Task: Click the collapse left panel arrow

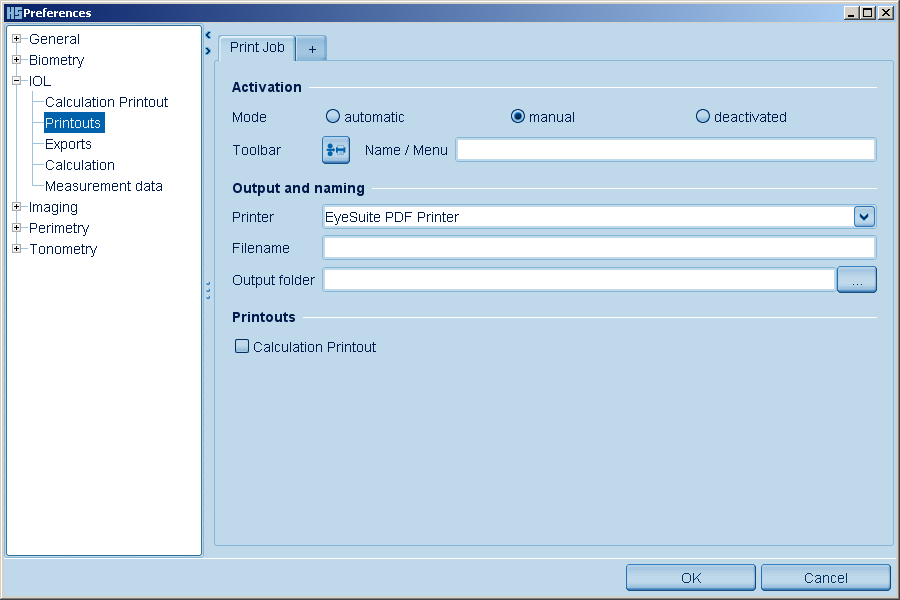Action: click(x=207, y=34)
